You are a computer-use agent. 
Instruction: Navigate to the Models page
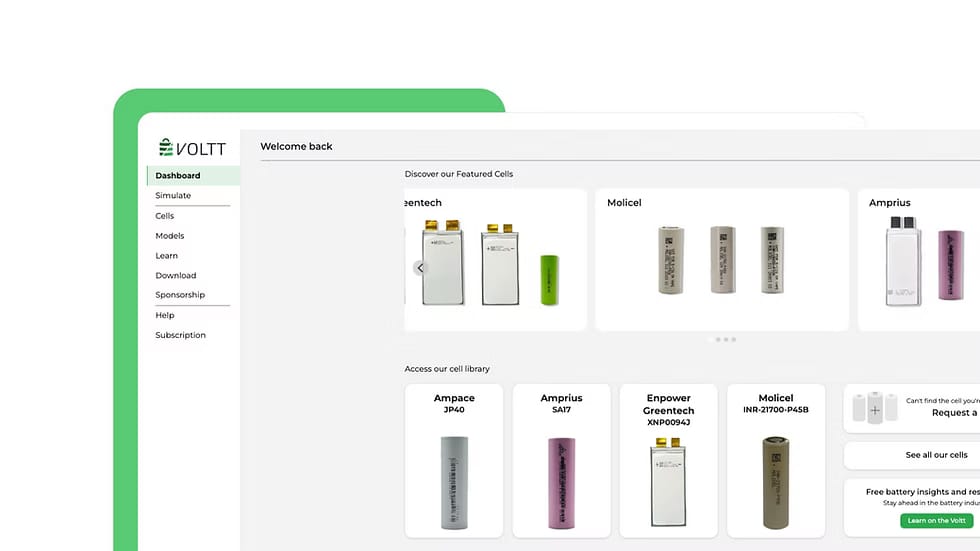pos(170,236)
